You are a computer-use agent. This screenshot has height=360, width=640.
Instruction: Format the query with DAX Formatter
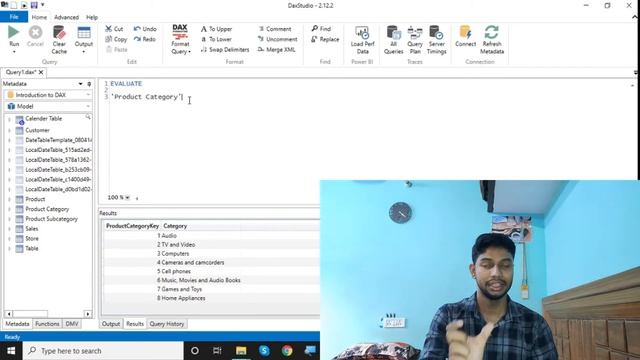point(180,39)
